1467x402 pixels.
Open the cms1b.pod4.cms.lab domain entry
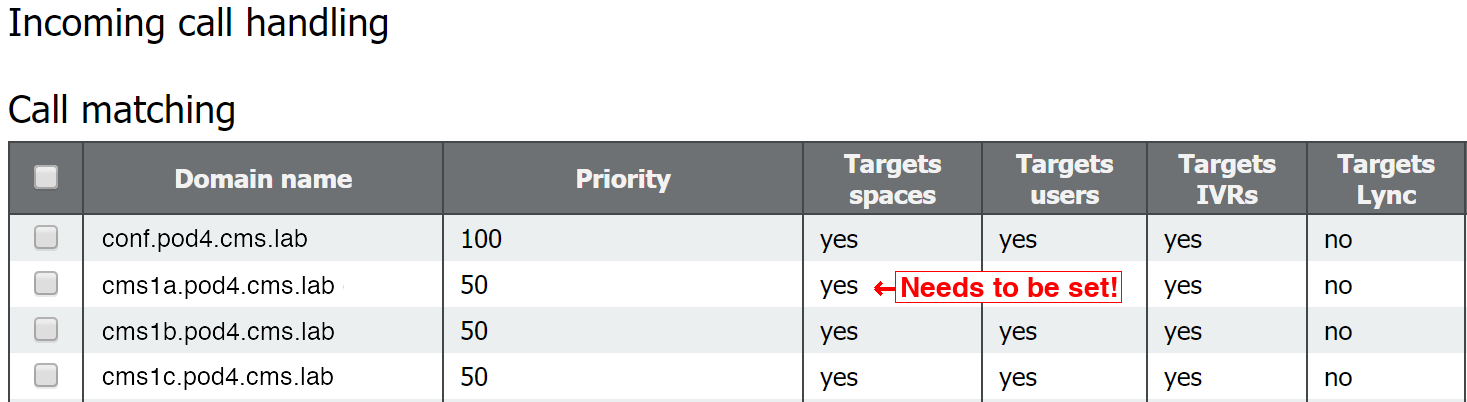218,331
